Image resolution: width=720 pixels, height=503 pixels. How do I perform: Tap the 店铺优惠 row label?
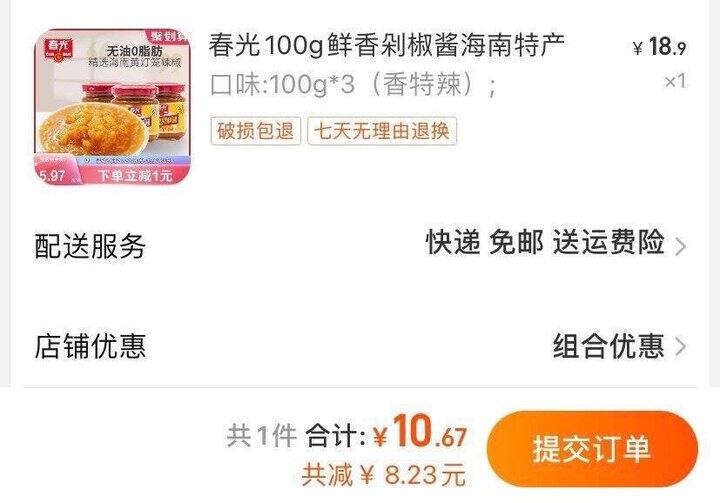click(90, 346)
